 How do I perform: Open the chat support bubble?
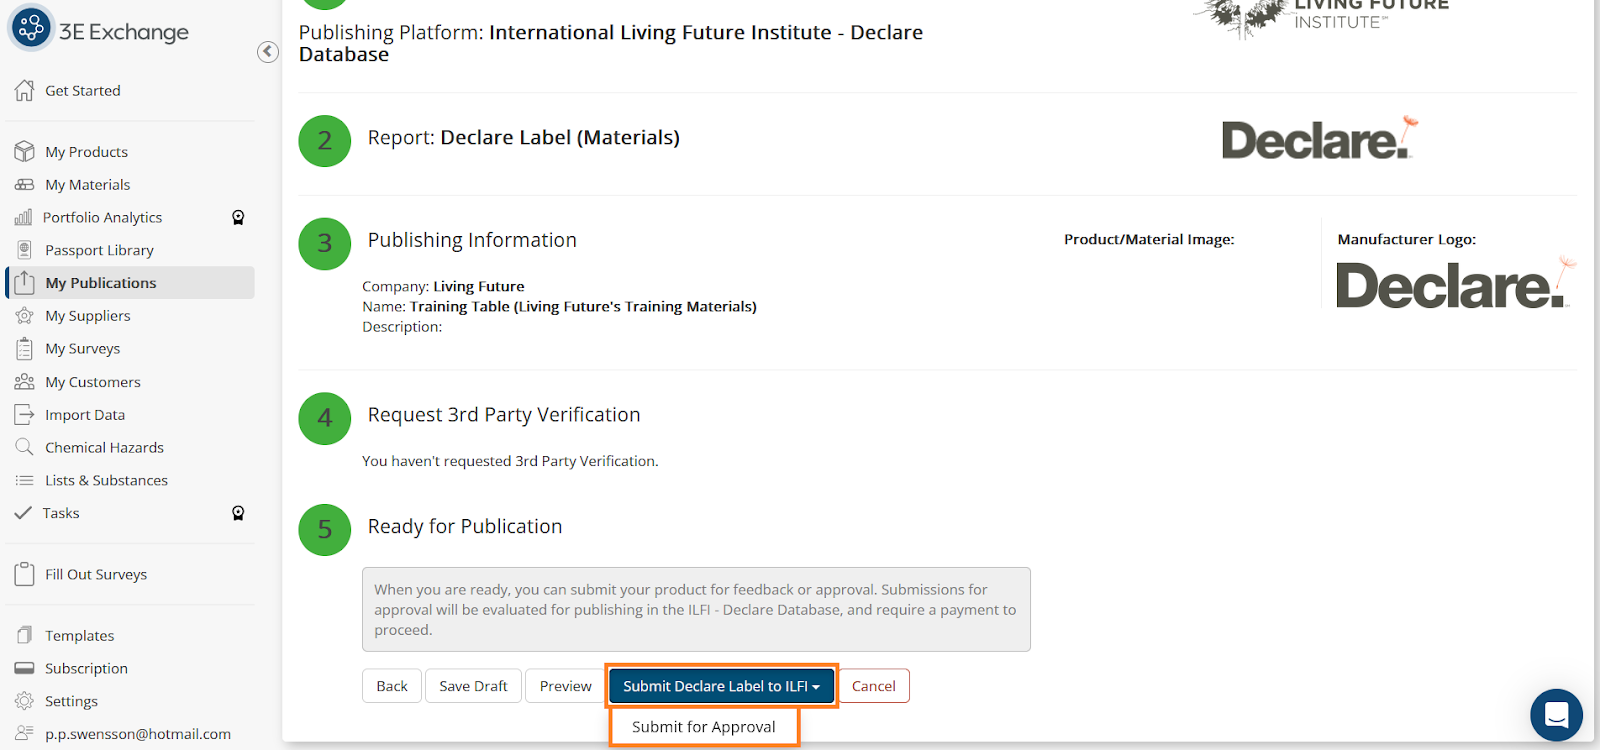coord(1556,715)
